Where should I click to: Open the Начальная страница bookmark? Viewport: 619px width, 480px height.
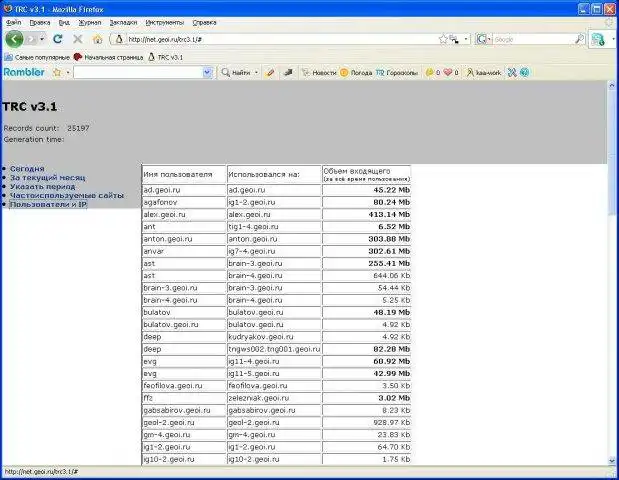[x=109, y=57]
